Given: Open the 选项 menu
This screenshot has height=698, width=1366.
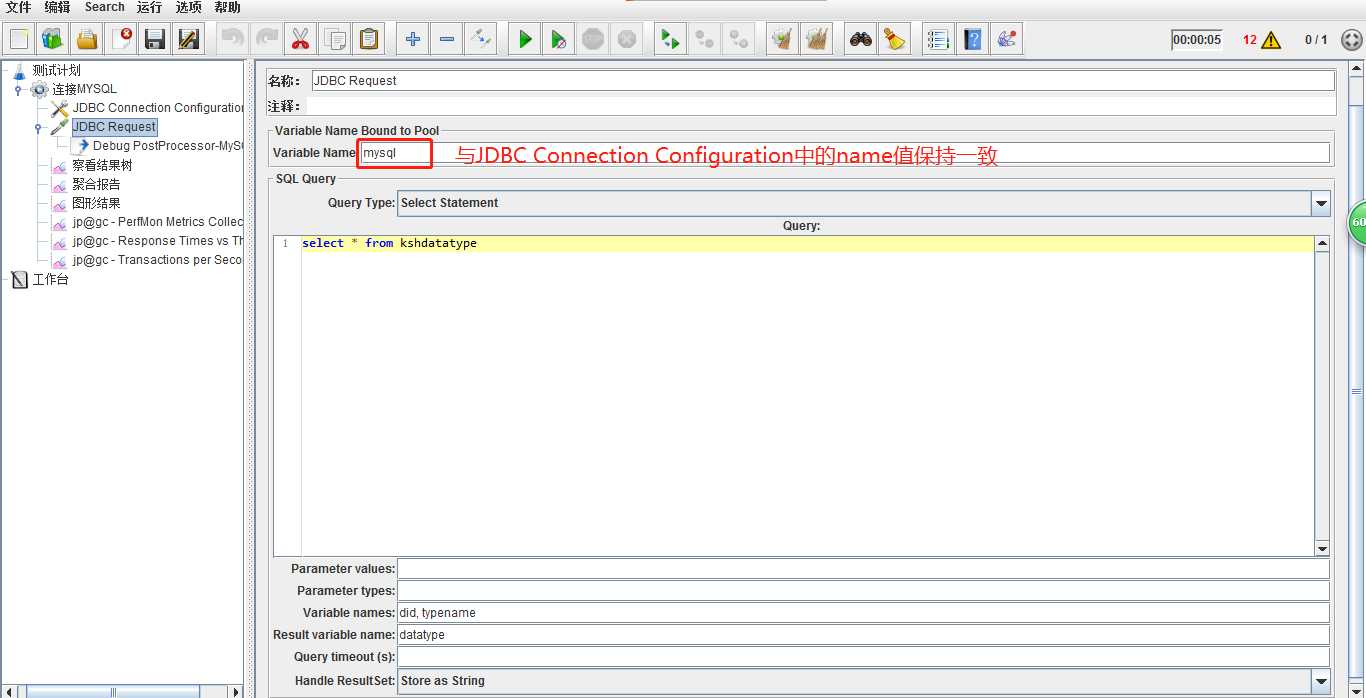Looking at the screenshot, I should 189,7.
